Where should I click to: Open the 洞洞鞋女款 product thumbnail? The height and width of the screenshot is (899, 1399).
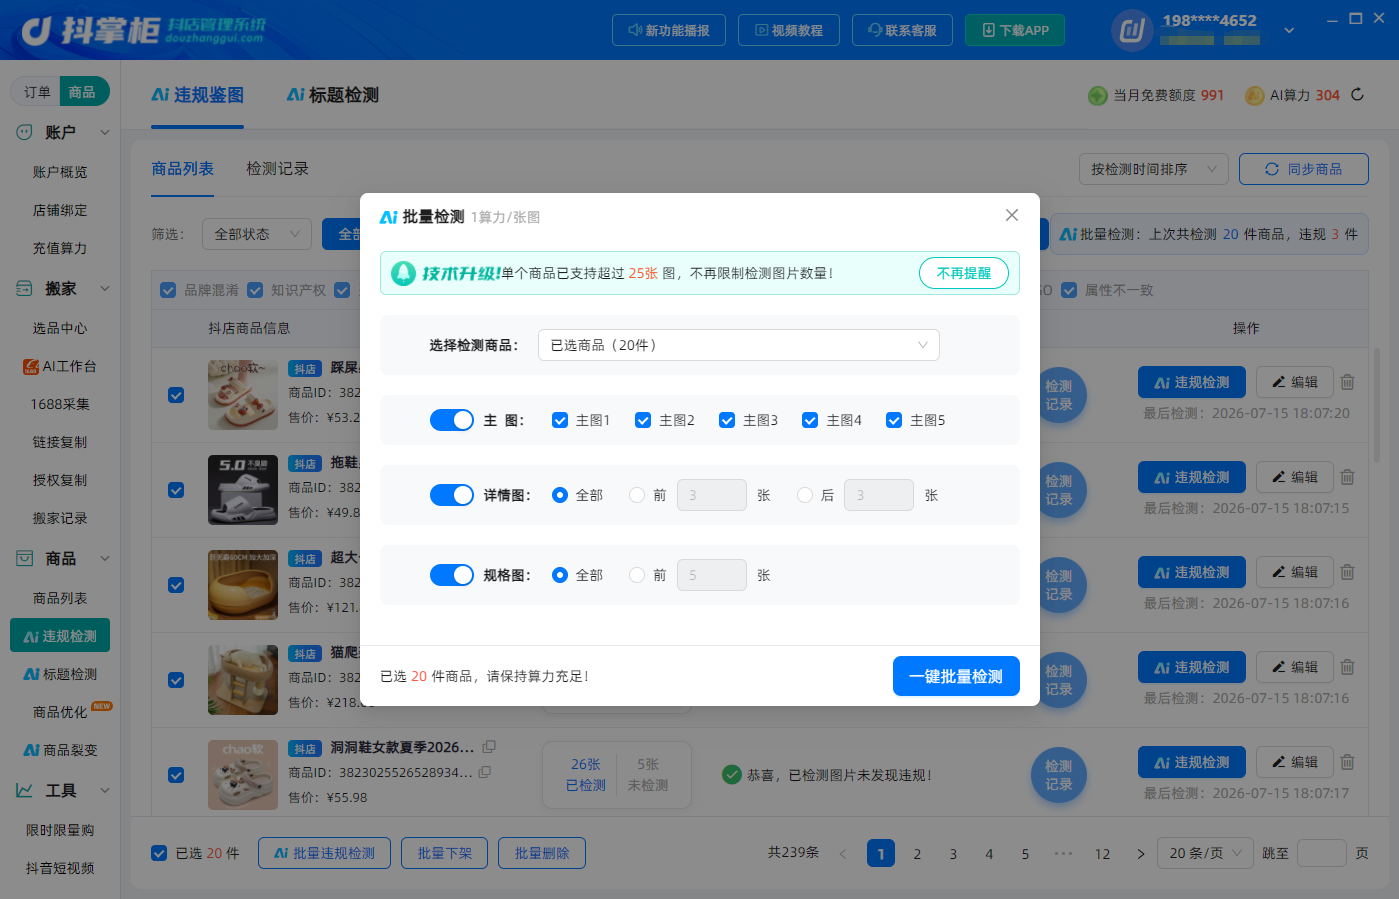click(243, 775)
